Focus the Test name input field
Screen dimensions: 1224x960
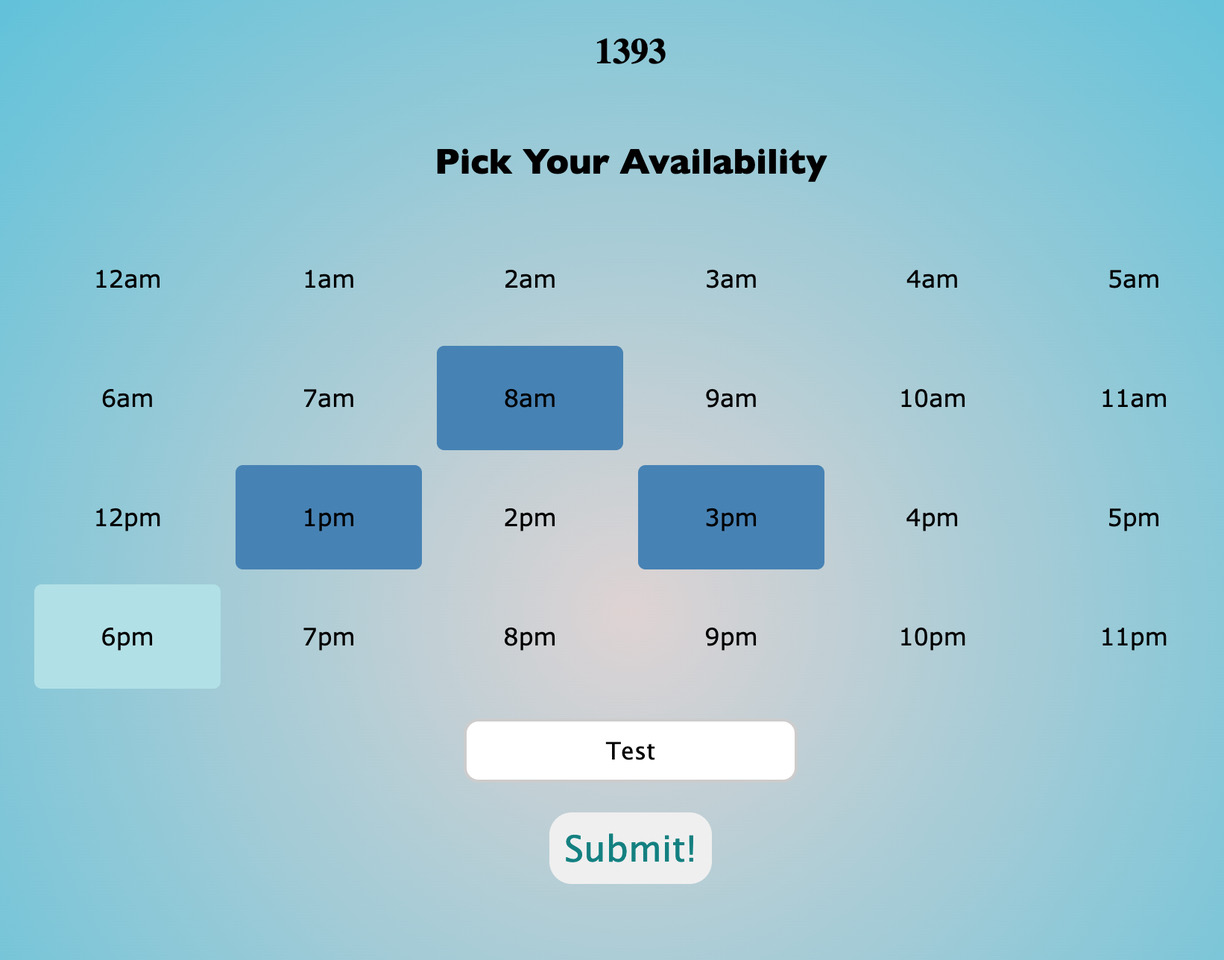(630, 750)
